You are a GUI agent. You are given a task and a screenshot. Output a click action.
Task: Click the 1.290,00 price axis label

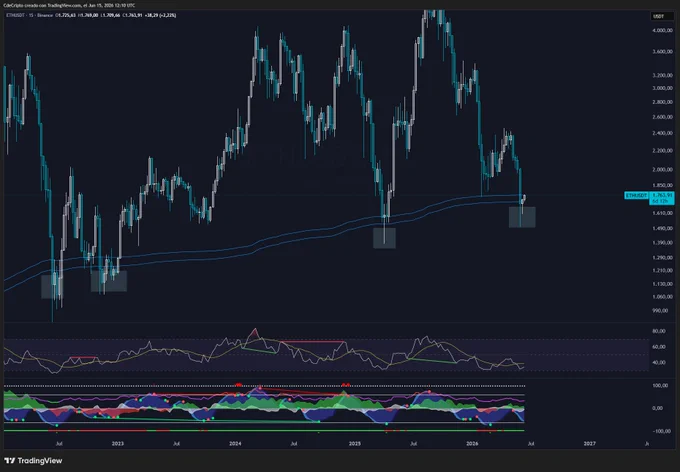(662, 258)
